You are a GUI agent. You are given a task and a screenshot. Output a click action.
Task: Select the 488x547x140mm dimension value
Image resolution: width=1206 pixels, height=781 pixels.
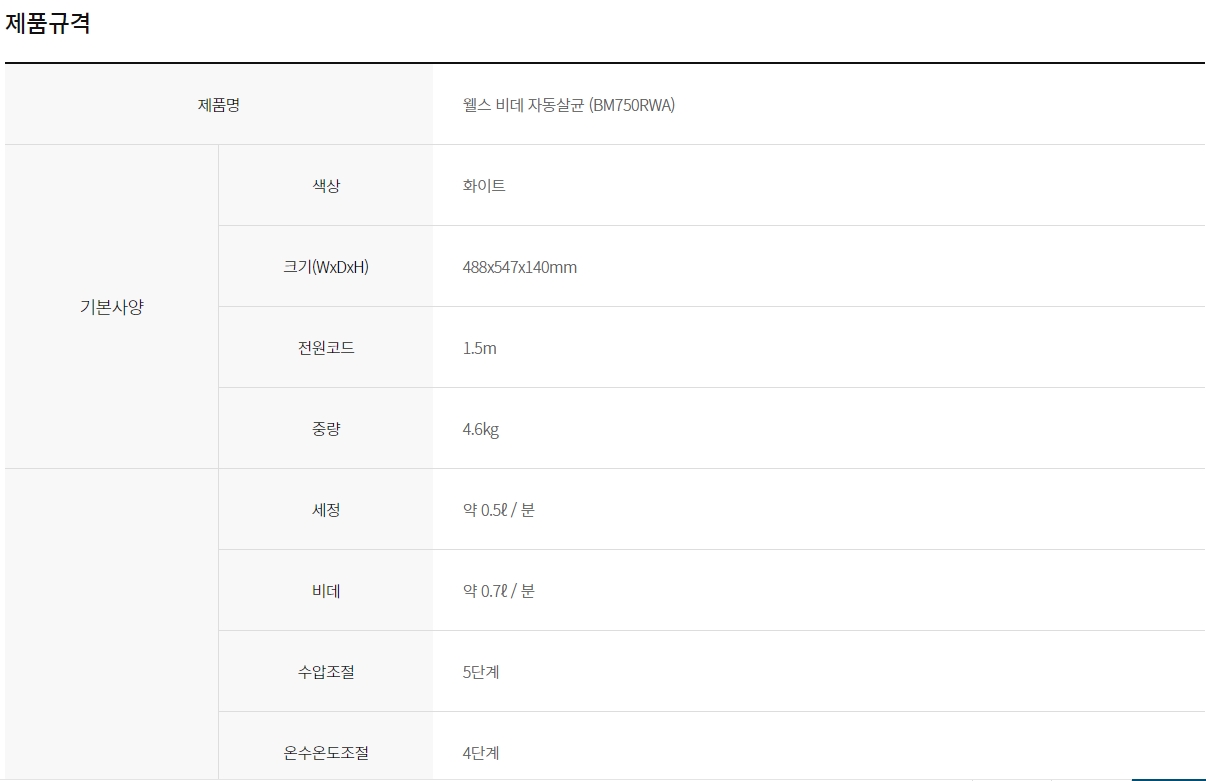pos(519,267)
